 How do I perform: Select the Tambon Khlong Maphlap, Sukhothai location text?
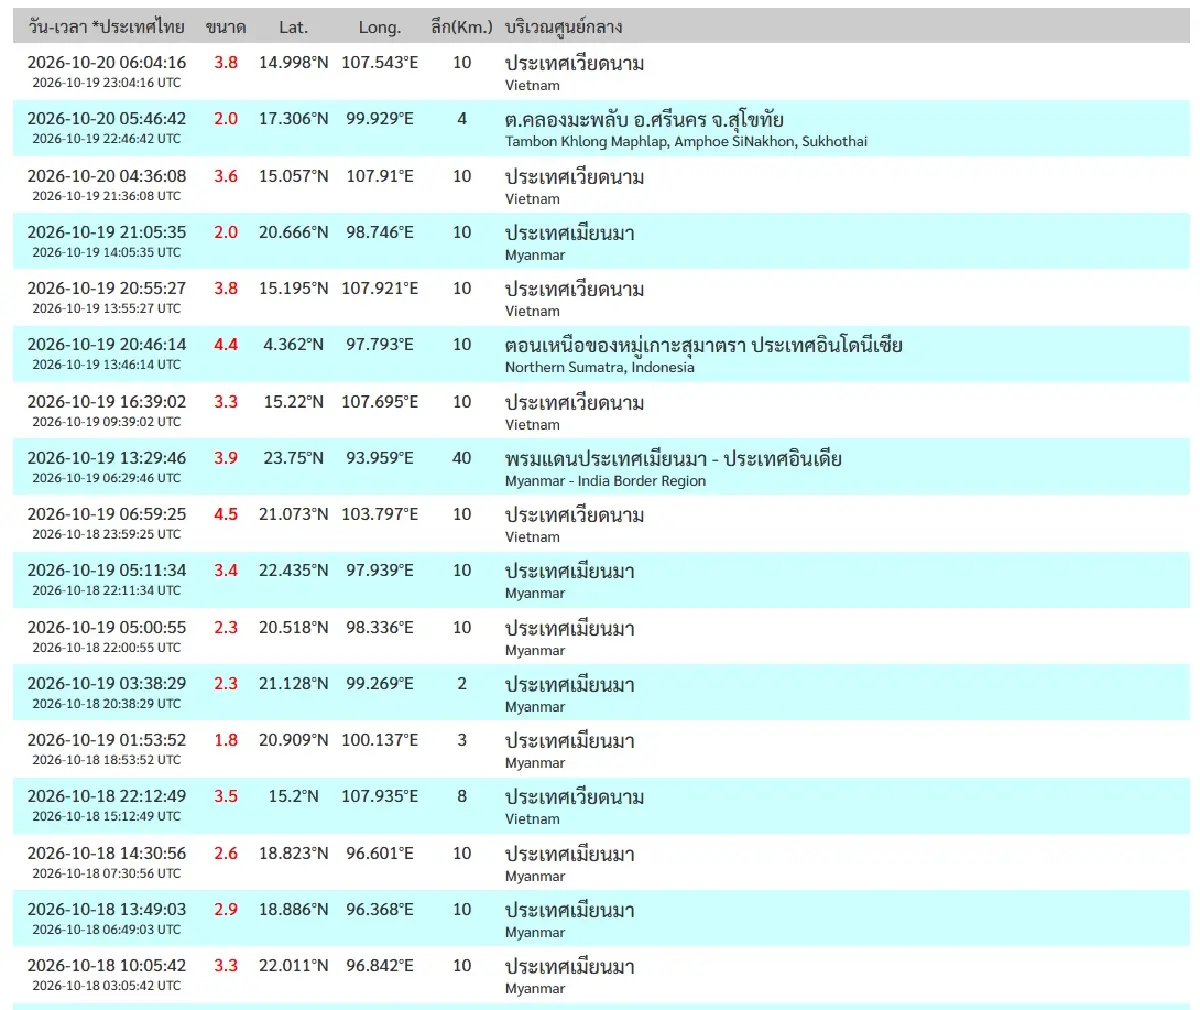click(x=686, y=141)
